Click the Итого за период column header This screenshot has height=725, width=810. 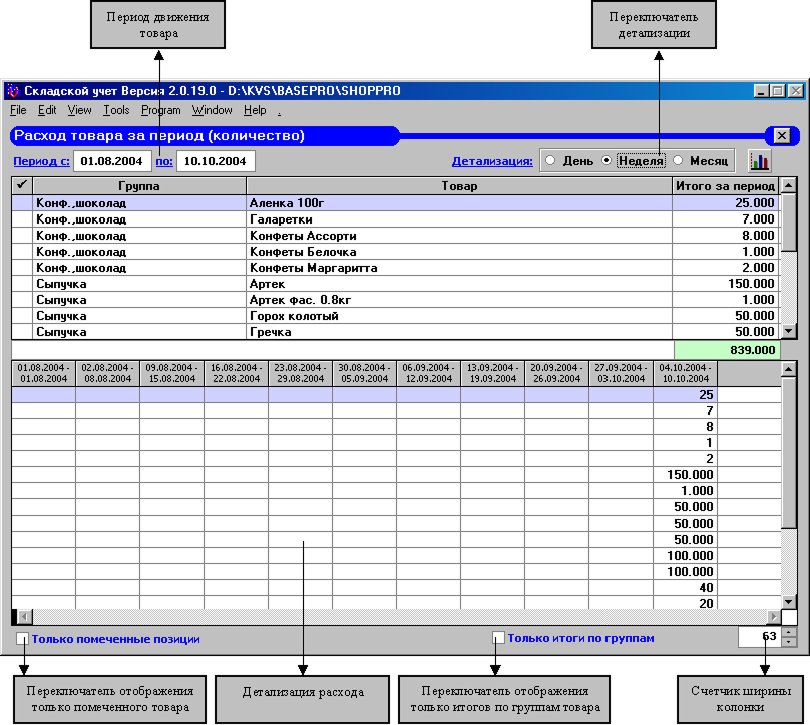tap(726, 186)
